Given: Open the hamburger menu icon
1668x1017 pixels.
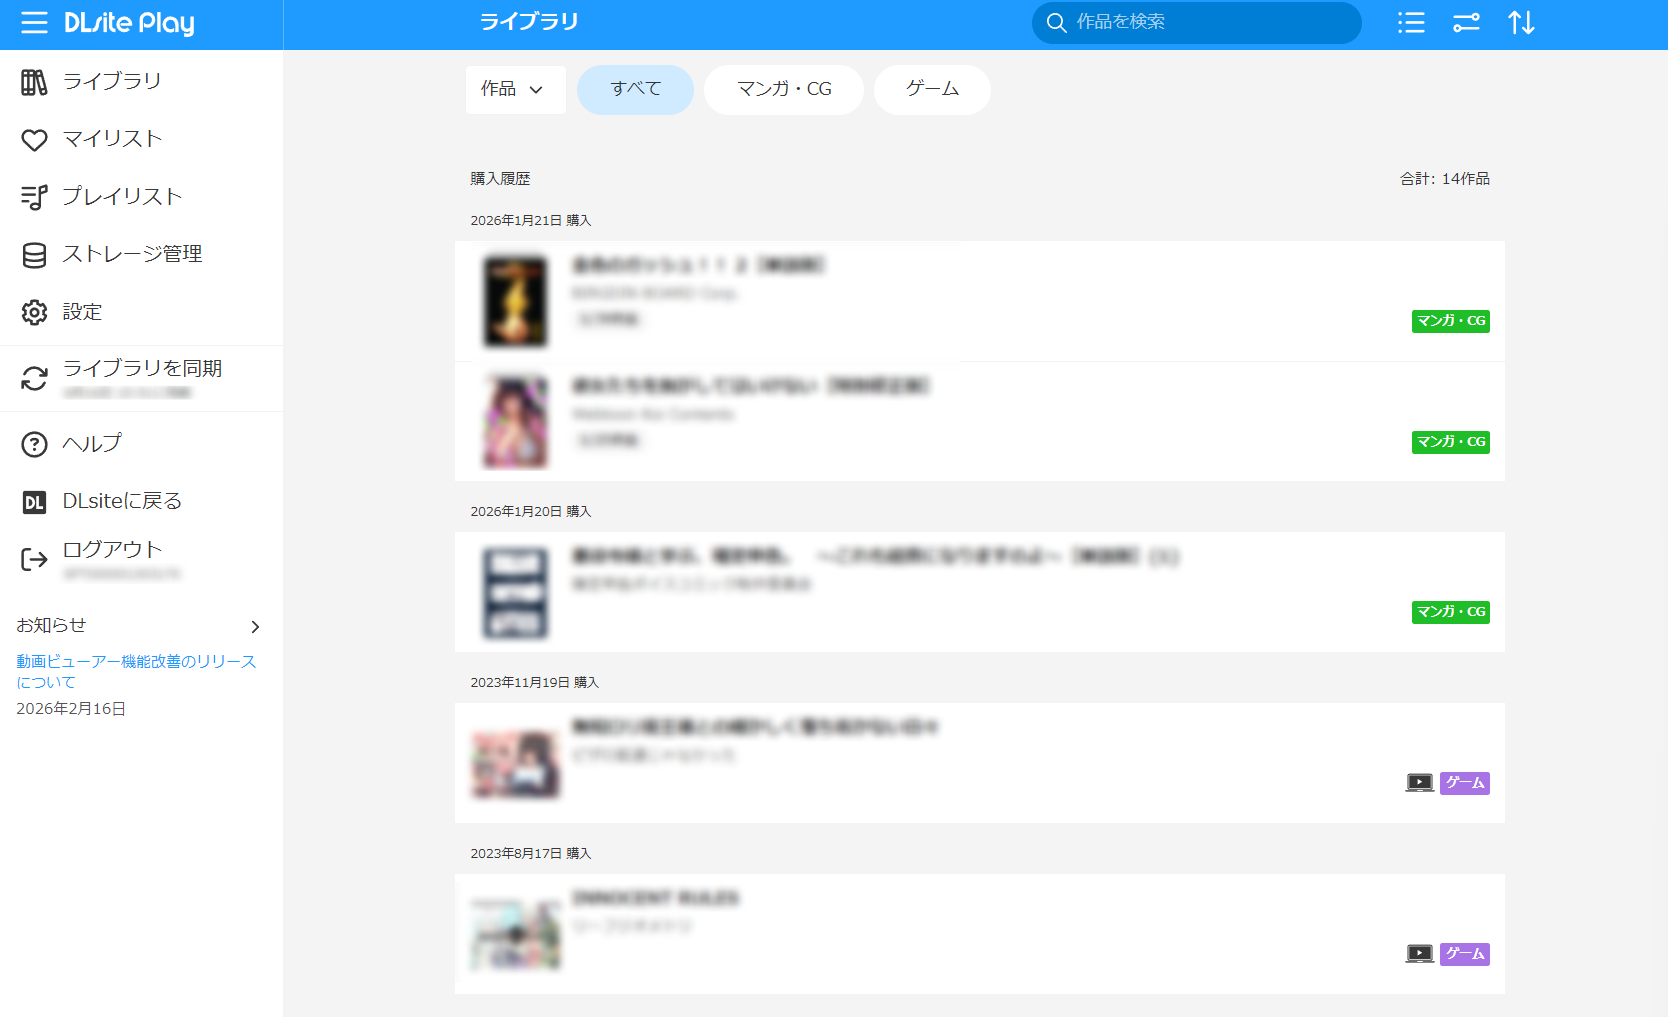Looking at the screenshot, I should 34,23.
